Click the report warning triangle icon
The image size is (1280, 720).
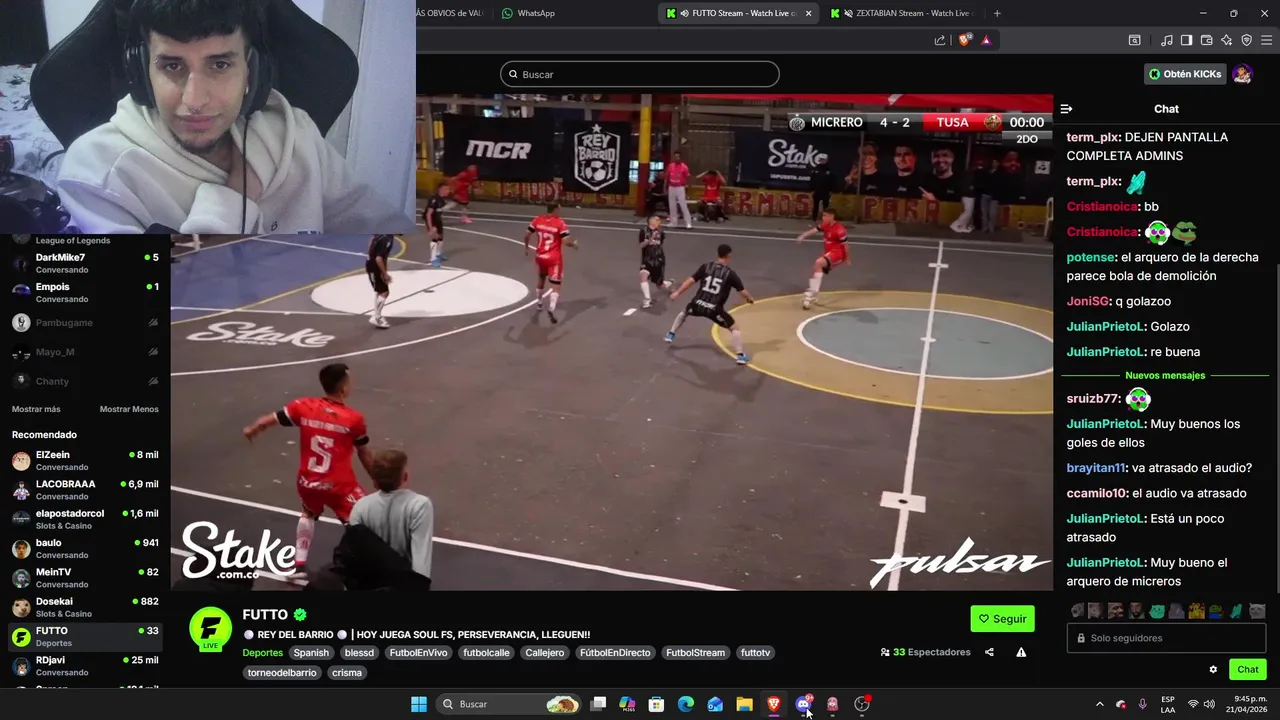(1021, 652)
